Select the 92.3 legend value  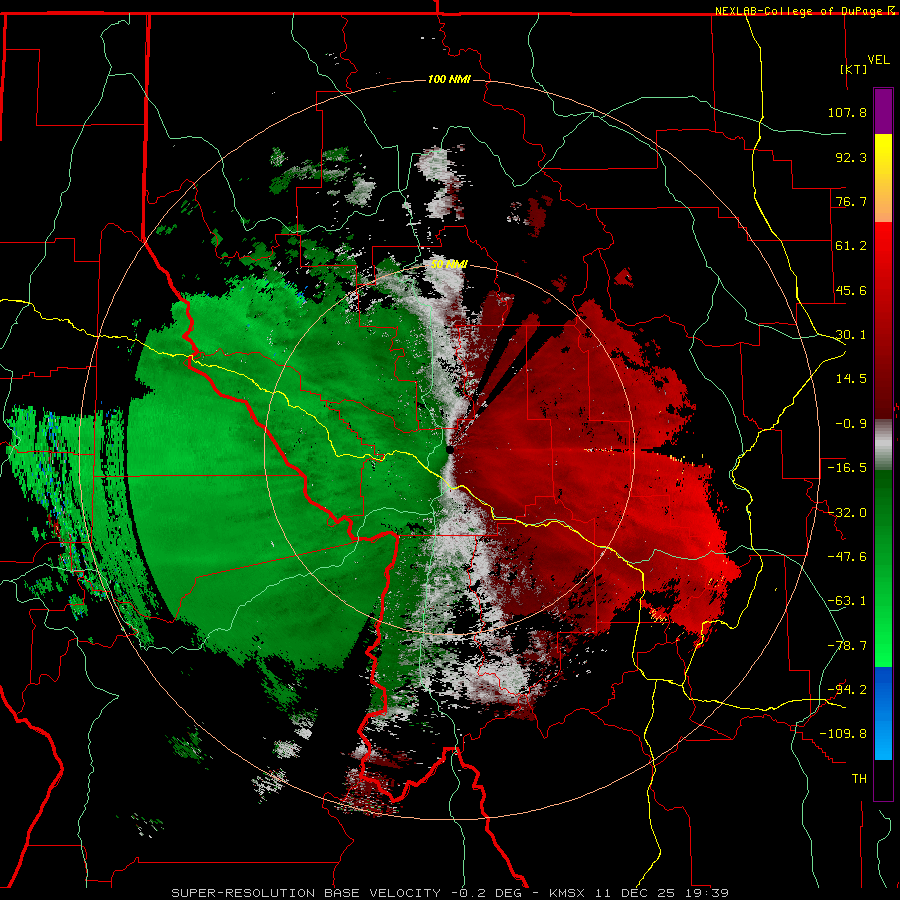point(851,157)
